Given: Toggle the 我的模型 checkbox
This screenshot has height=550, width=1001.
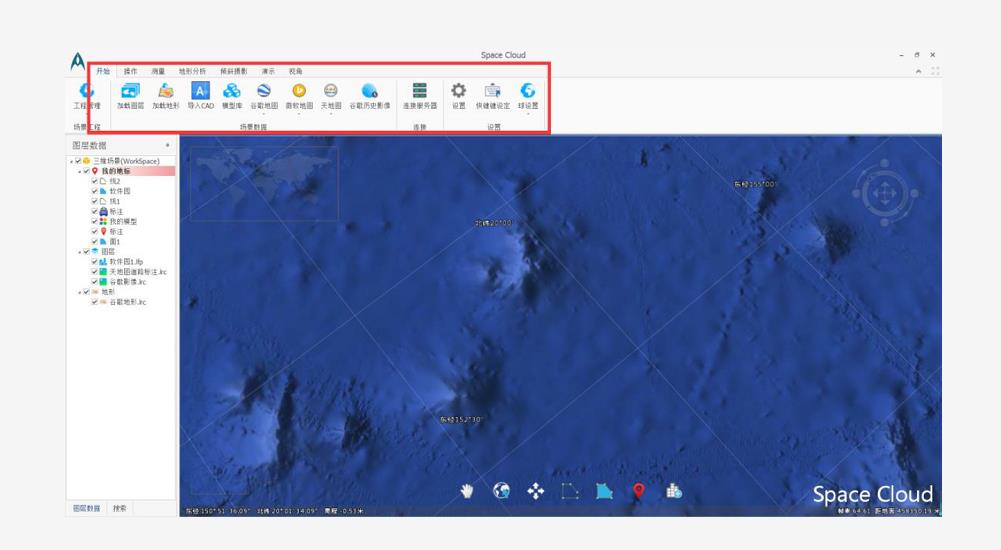Looking at the screenshot, I should pos(94,221).
